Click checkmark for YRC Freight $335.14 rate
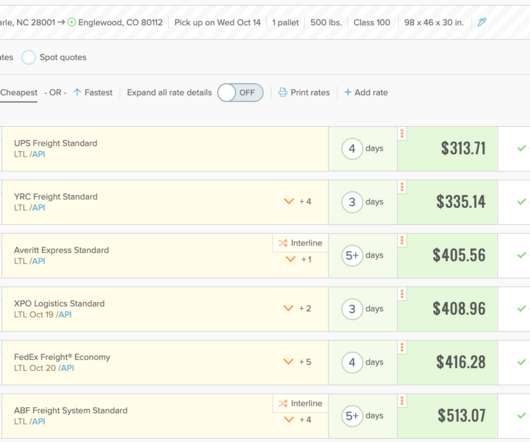The image size is (530, 442). [x=522, y=201]
